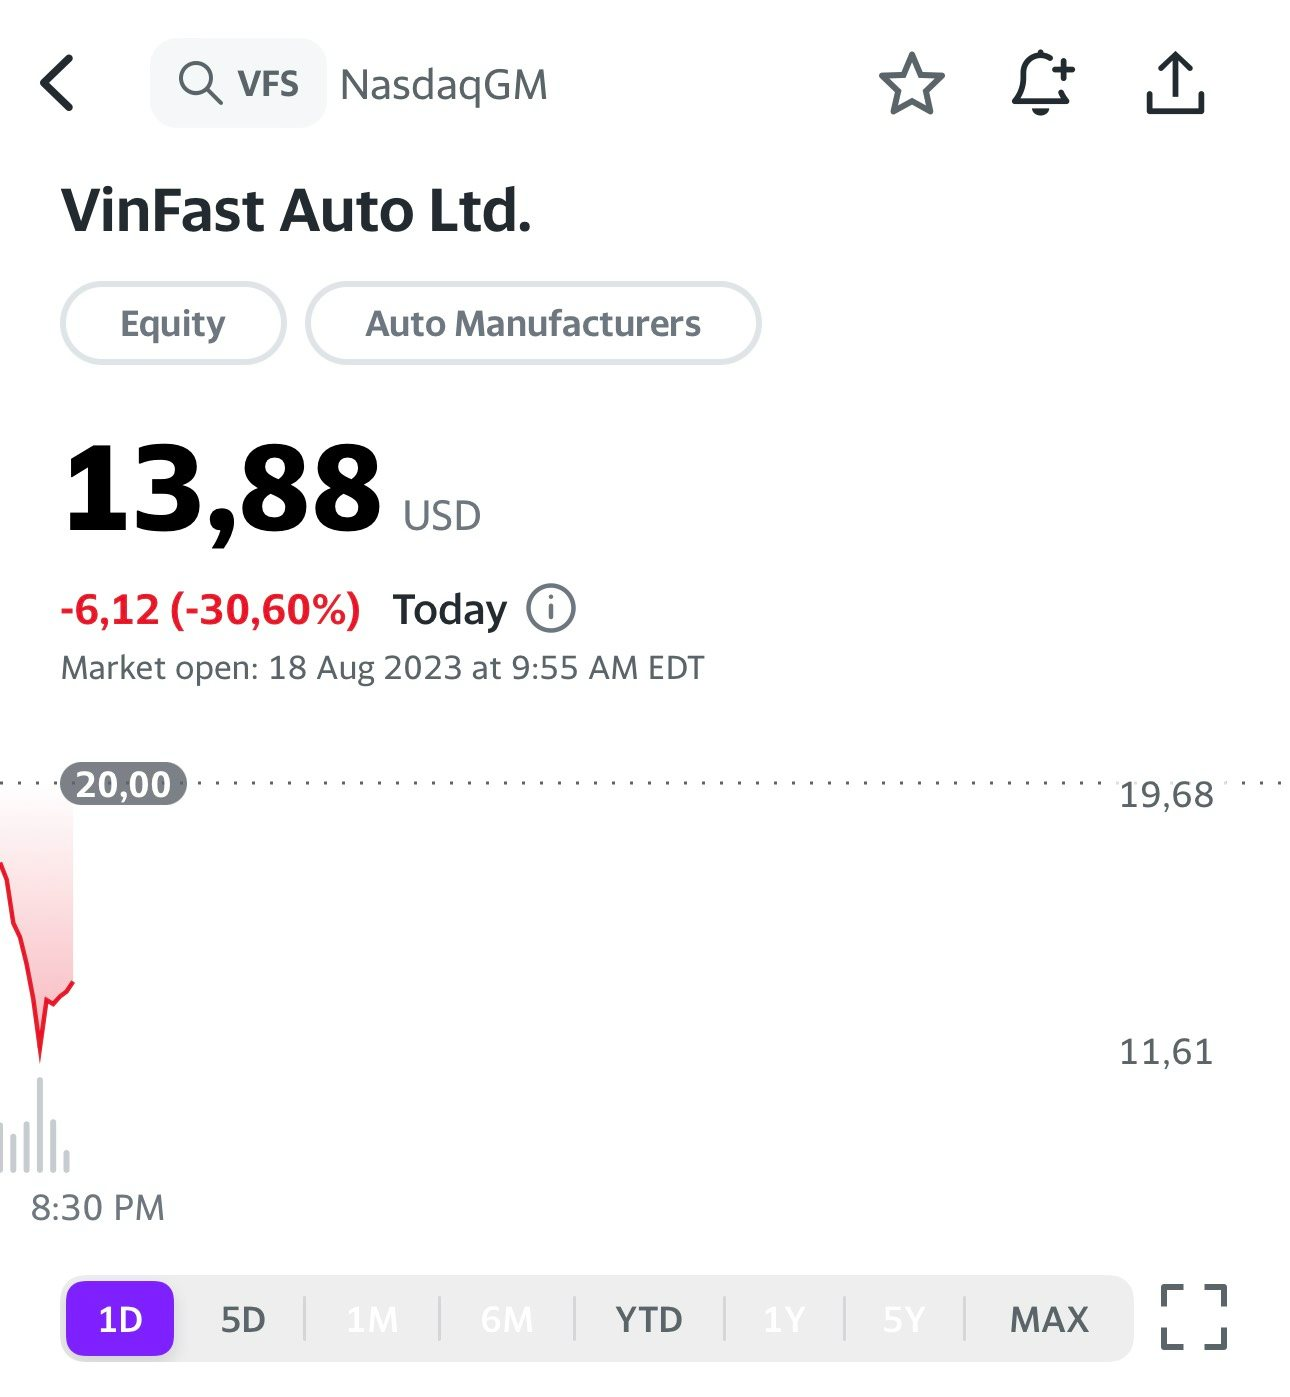Show YTD chart range
Screen dimensions: 1290x1397
pos(649,1319)
